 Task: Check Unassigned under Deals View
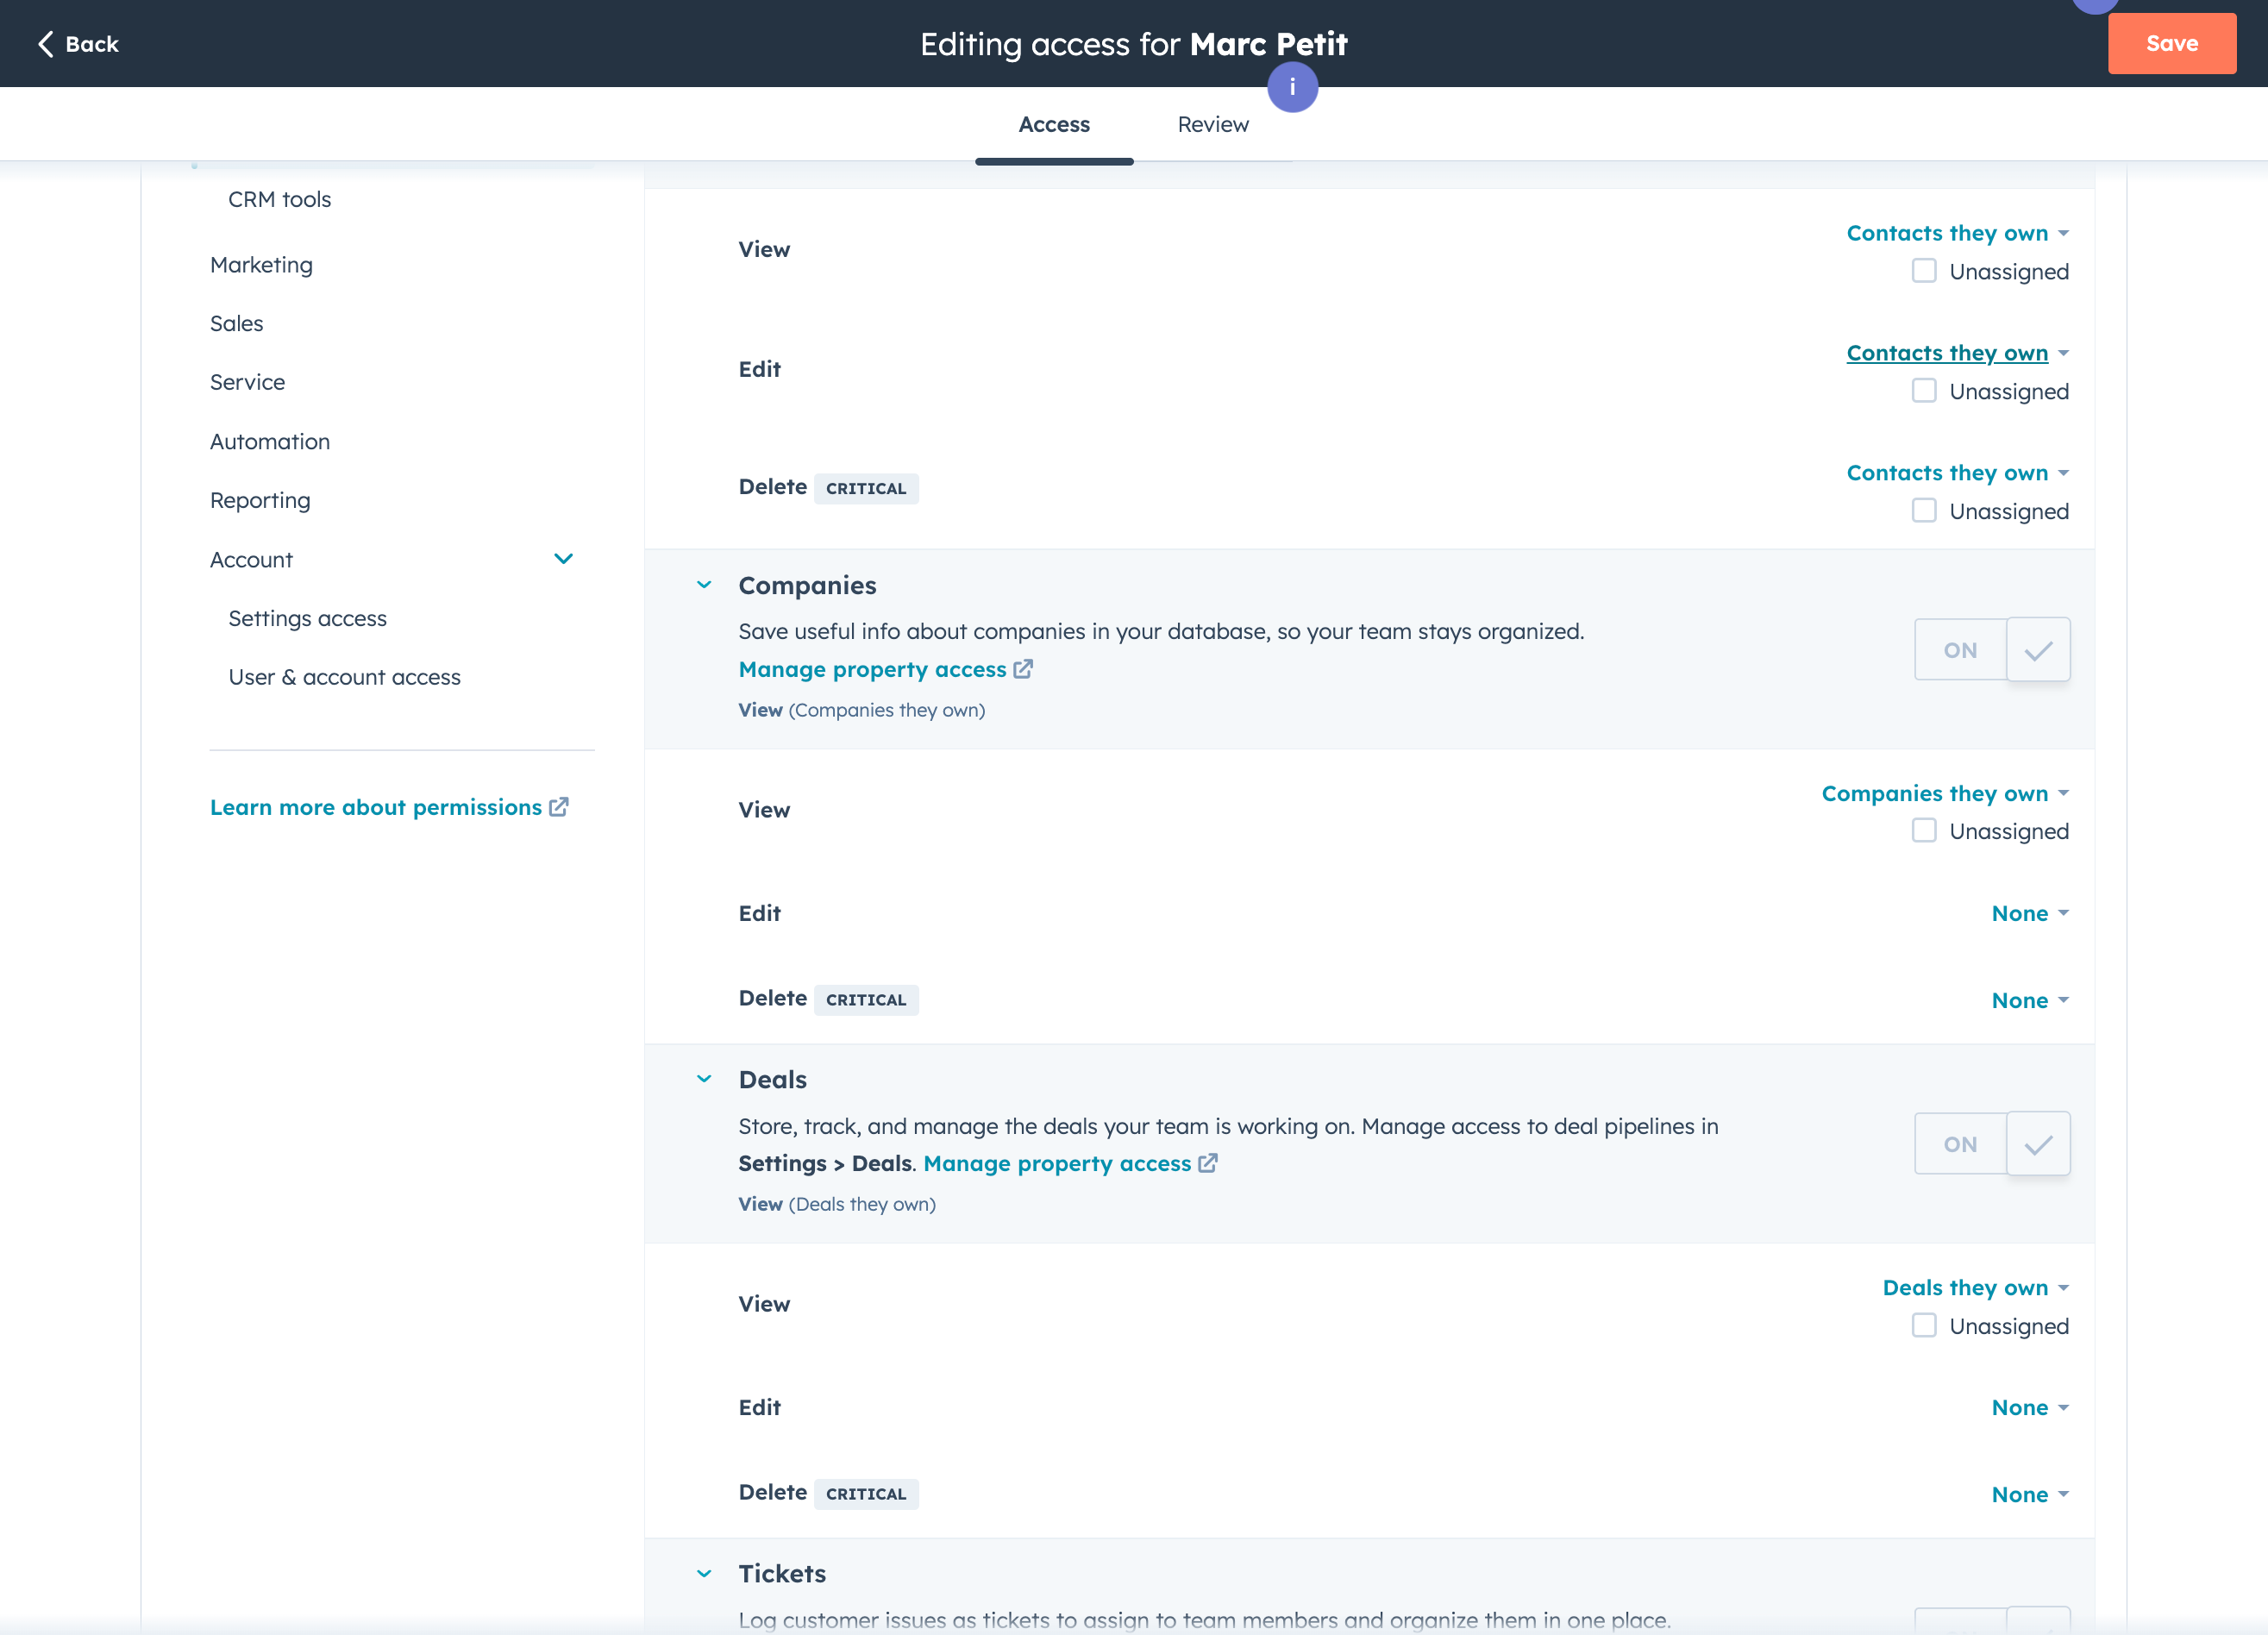point(1924,1326)
